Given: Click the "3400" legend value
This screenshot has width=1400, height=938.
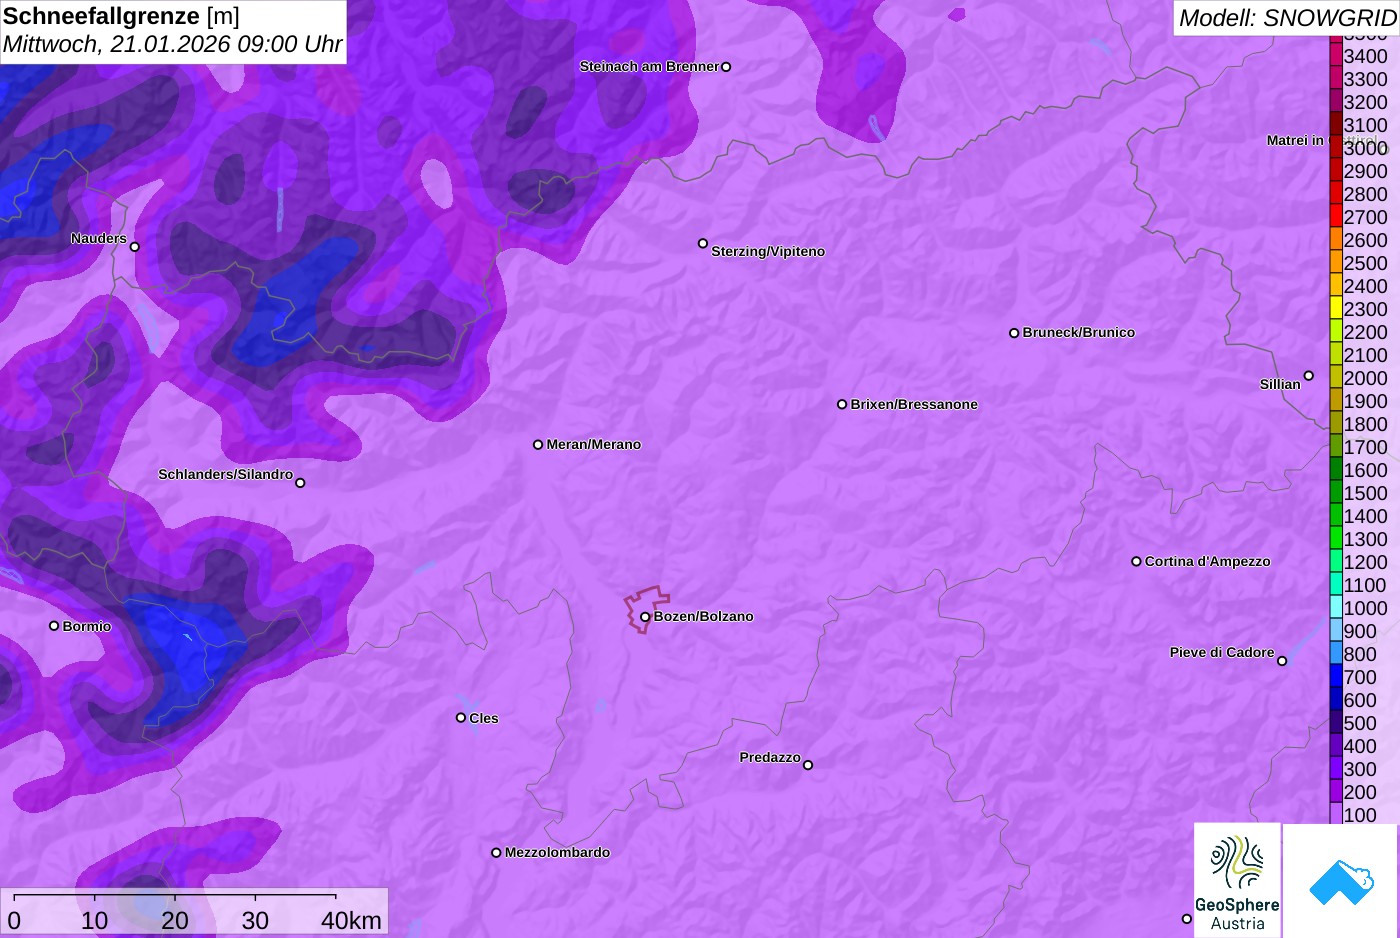Looking at the screenshot, I should (1366, 57).
